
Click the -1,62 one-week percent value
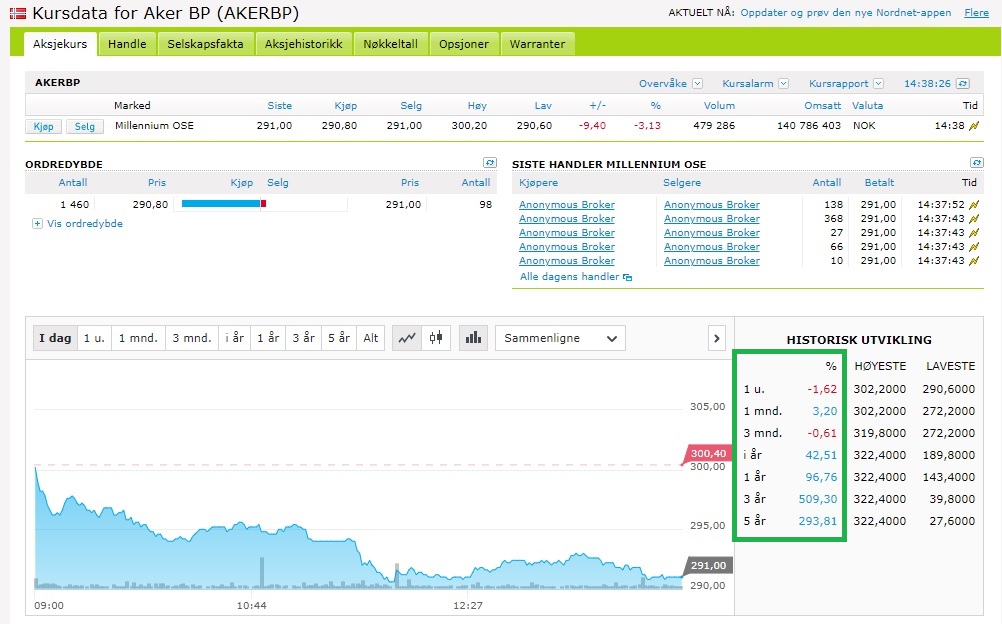point(822,389)
